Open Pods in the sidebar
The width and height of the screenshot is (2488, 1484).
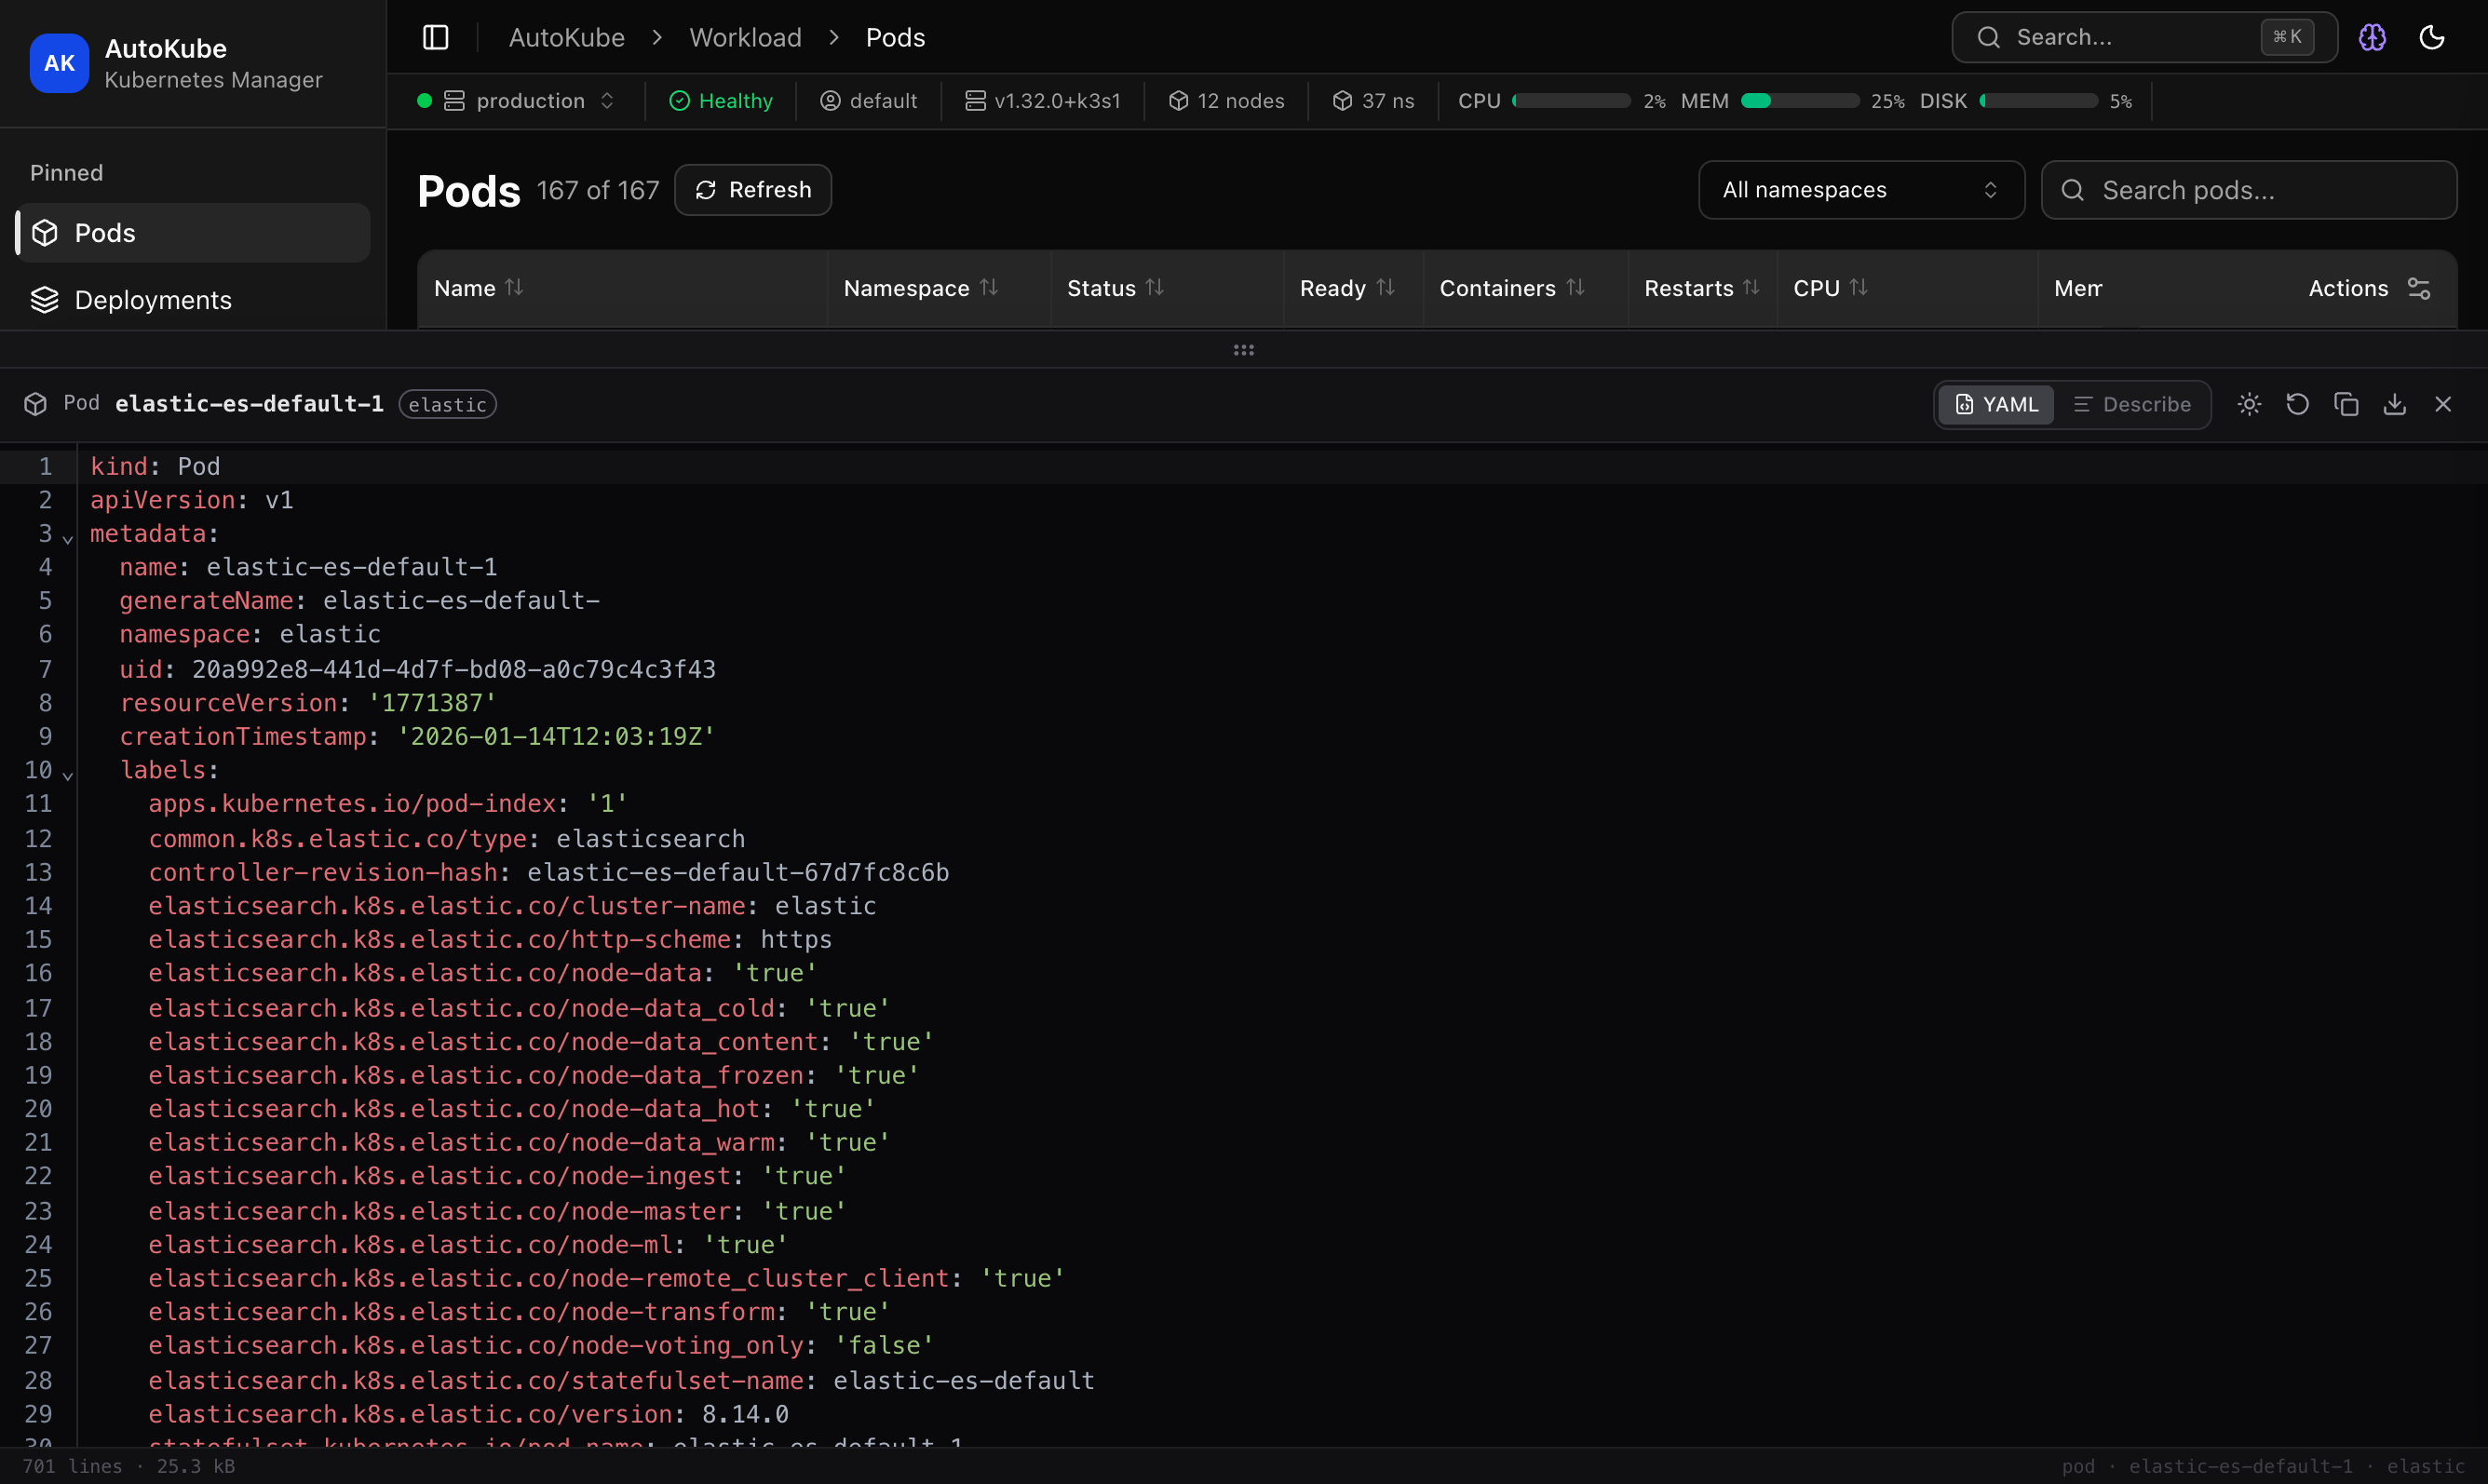pos(193,233)
